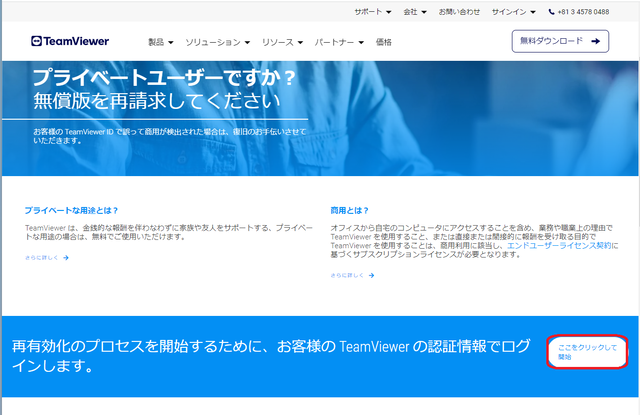Click the 無料ダウンロード button

pos(560,41)
